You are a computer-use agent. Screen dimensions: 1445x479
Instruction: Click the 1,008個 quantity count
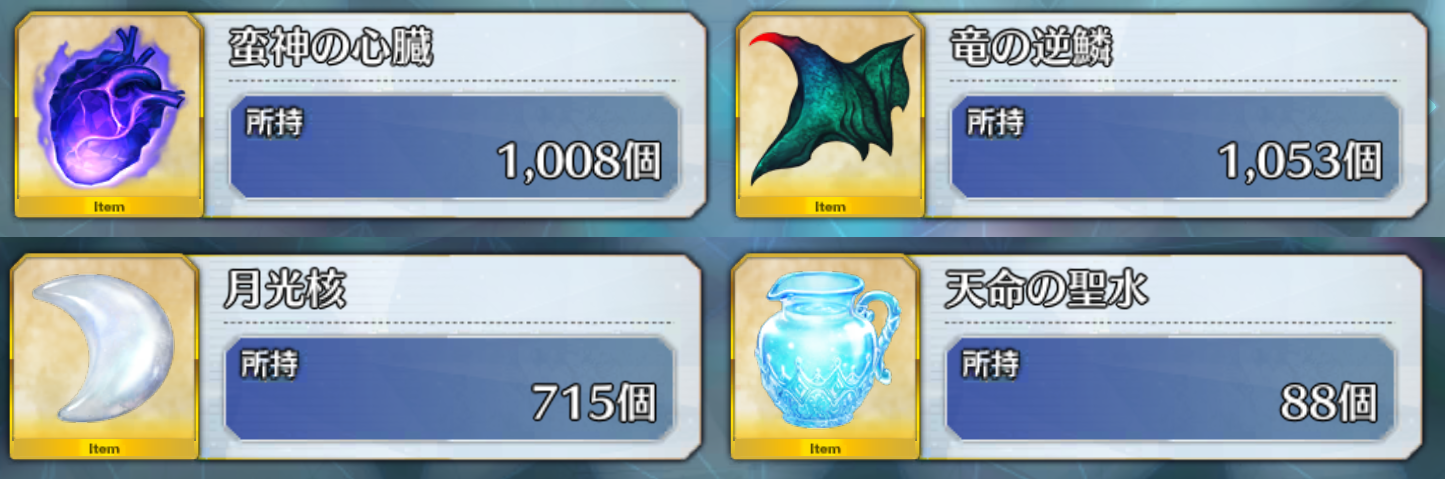(x=579, y=161)
